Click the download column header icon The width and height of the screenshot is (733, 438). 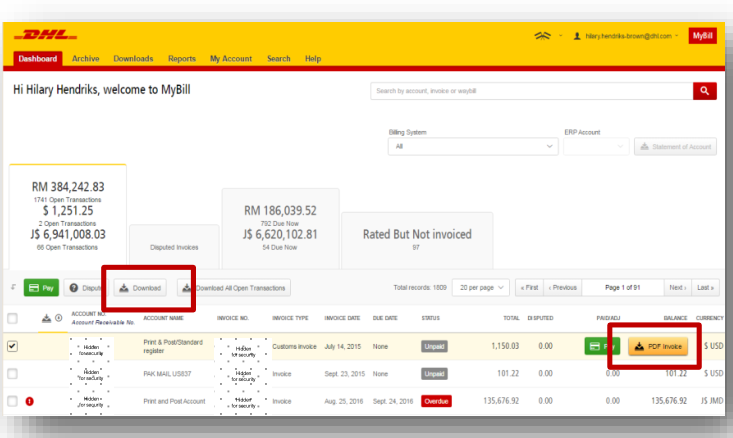46,318
